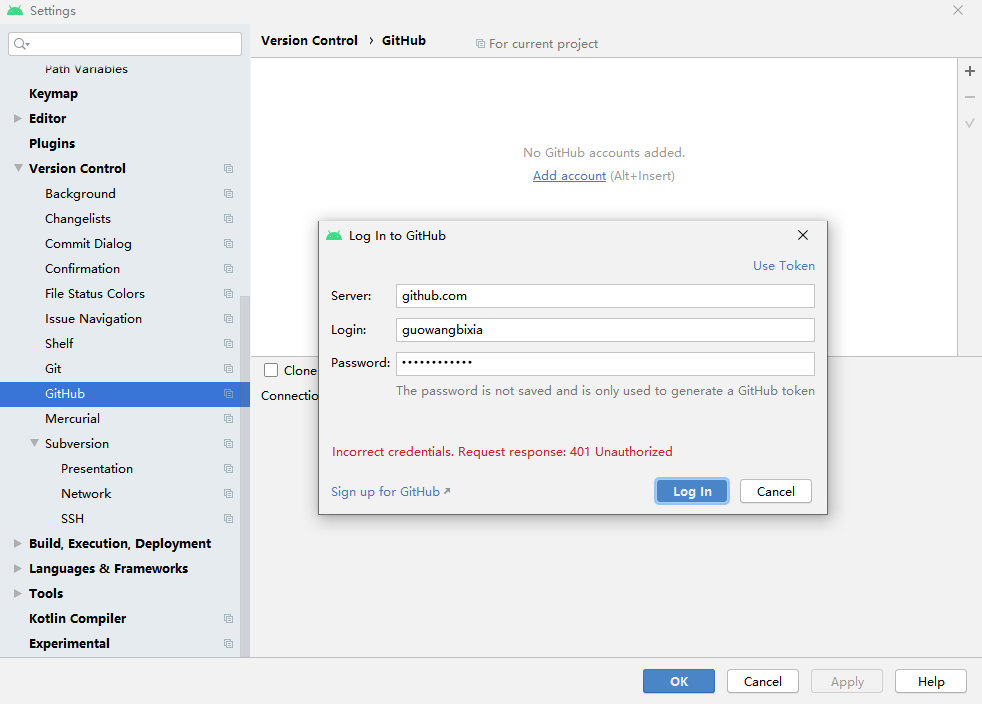Click the settings tree vertical scrollbar

pos(245,476)
